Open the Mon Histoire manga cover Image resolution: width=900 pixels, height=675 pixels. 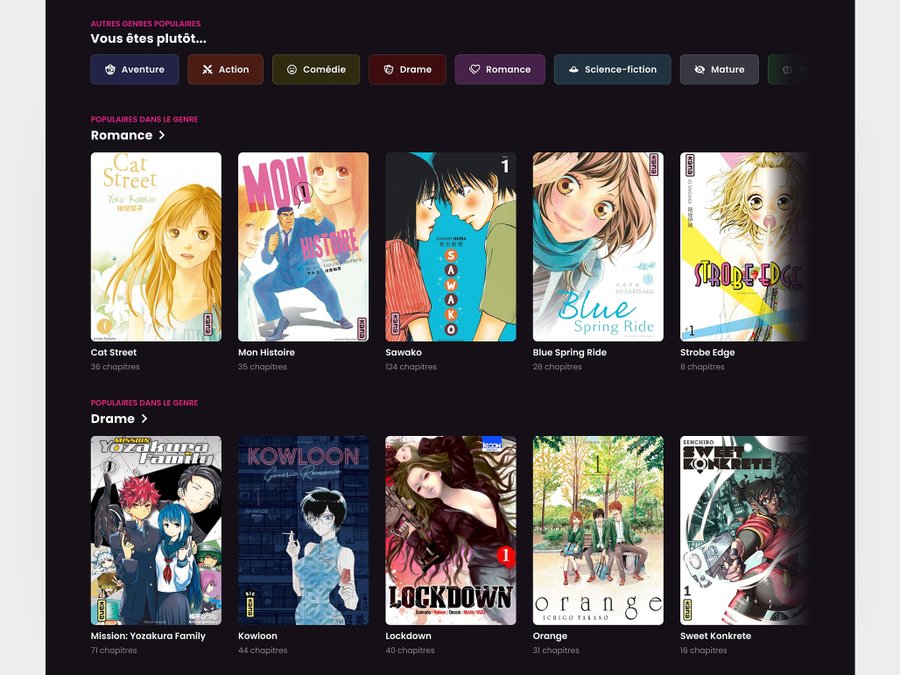303,246
